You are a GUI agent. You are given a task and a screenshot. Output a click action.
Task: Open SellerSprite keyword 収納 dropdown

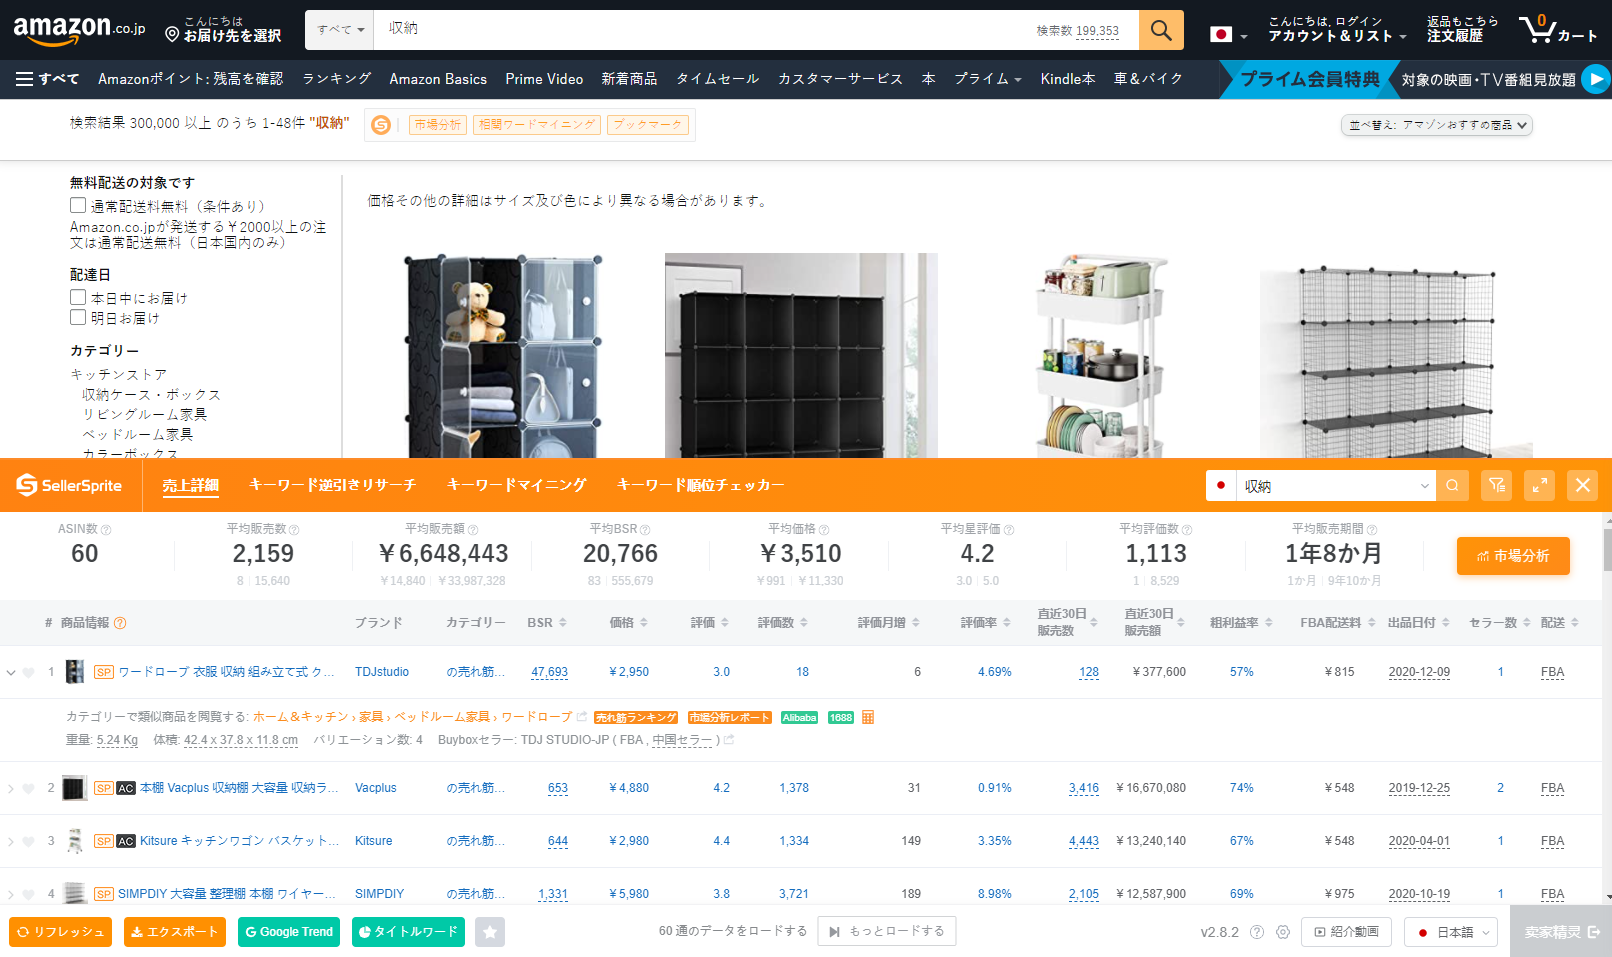(1336, 486)
